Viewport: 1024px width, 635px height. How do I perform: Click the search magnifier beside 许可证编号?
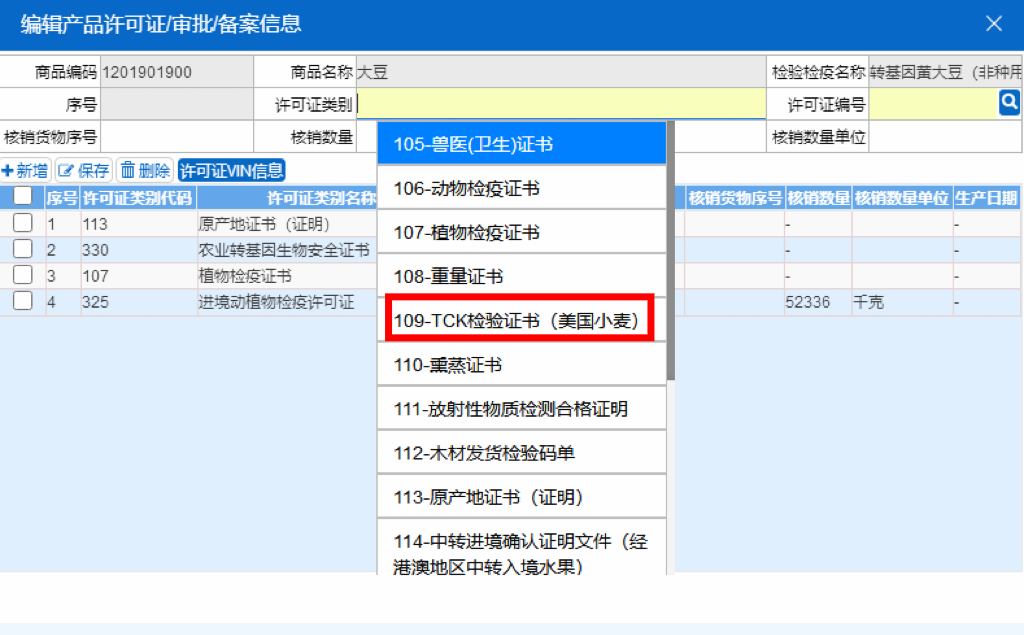1009,101
